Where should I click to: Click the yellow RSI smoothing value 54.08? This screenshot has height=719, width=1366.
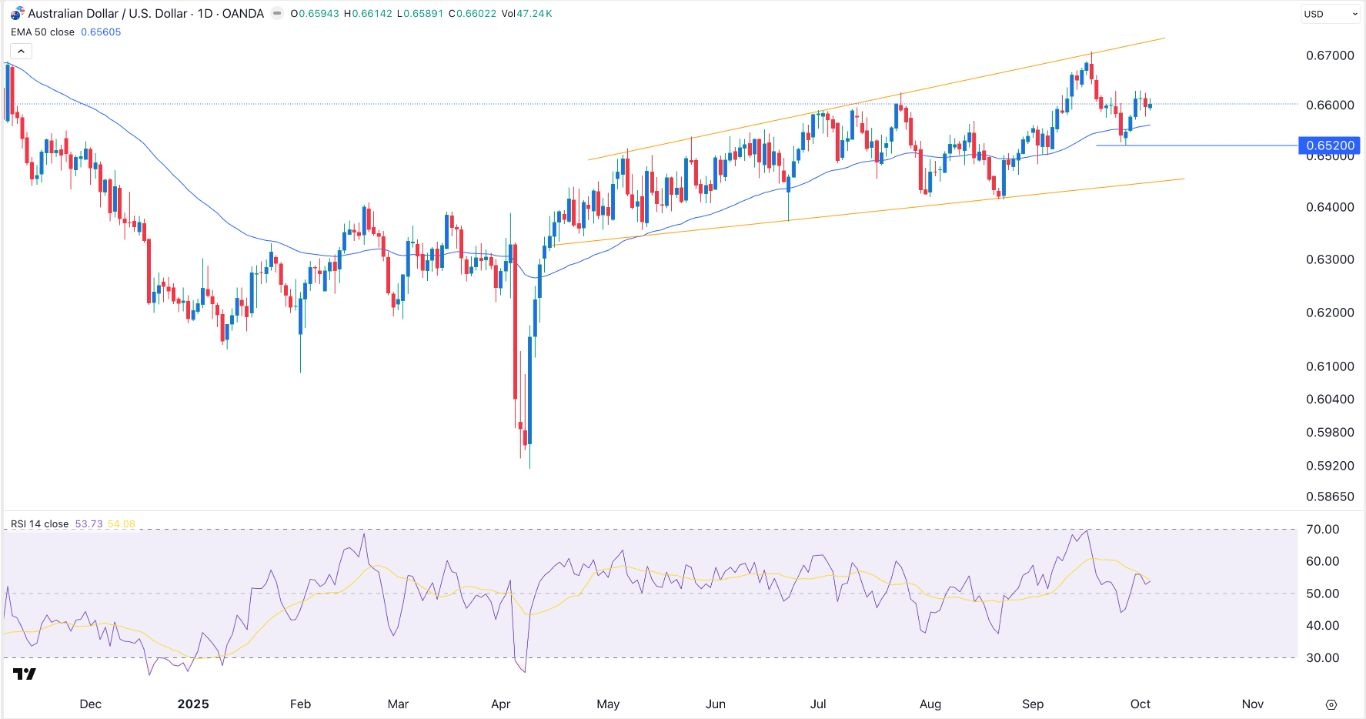pos(121,523)
